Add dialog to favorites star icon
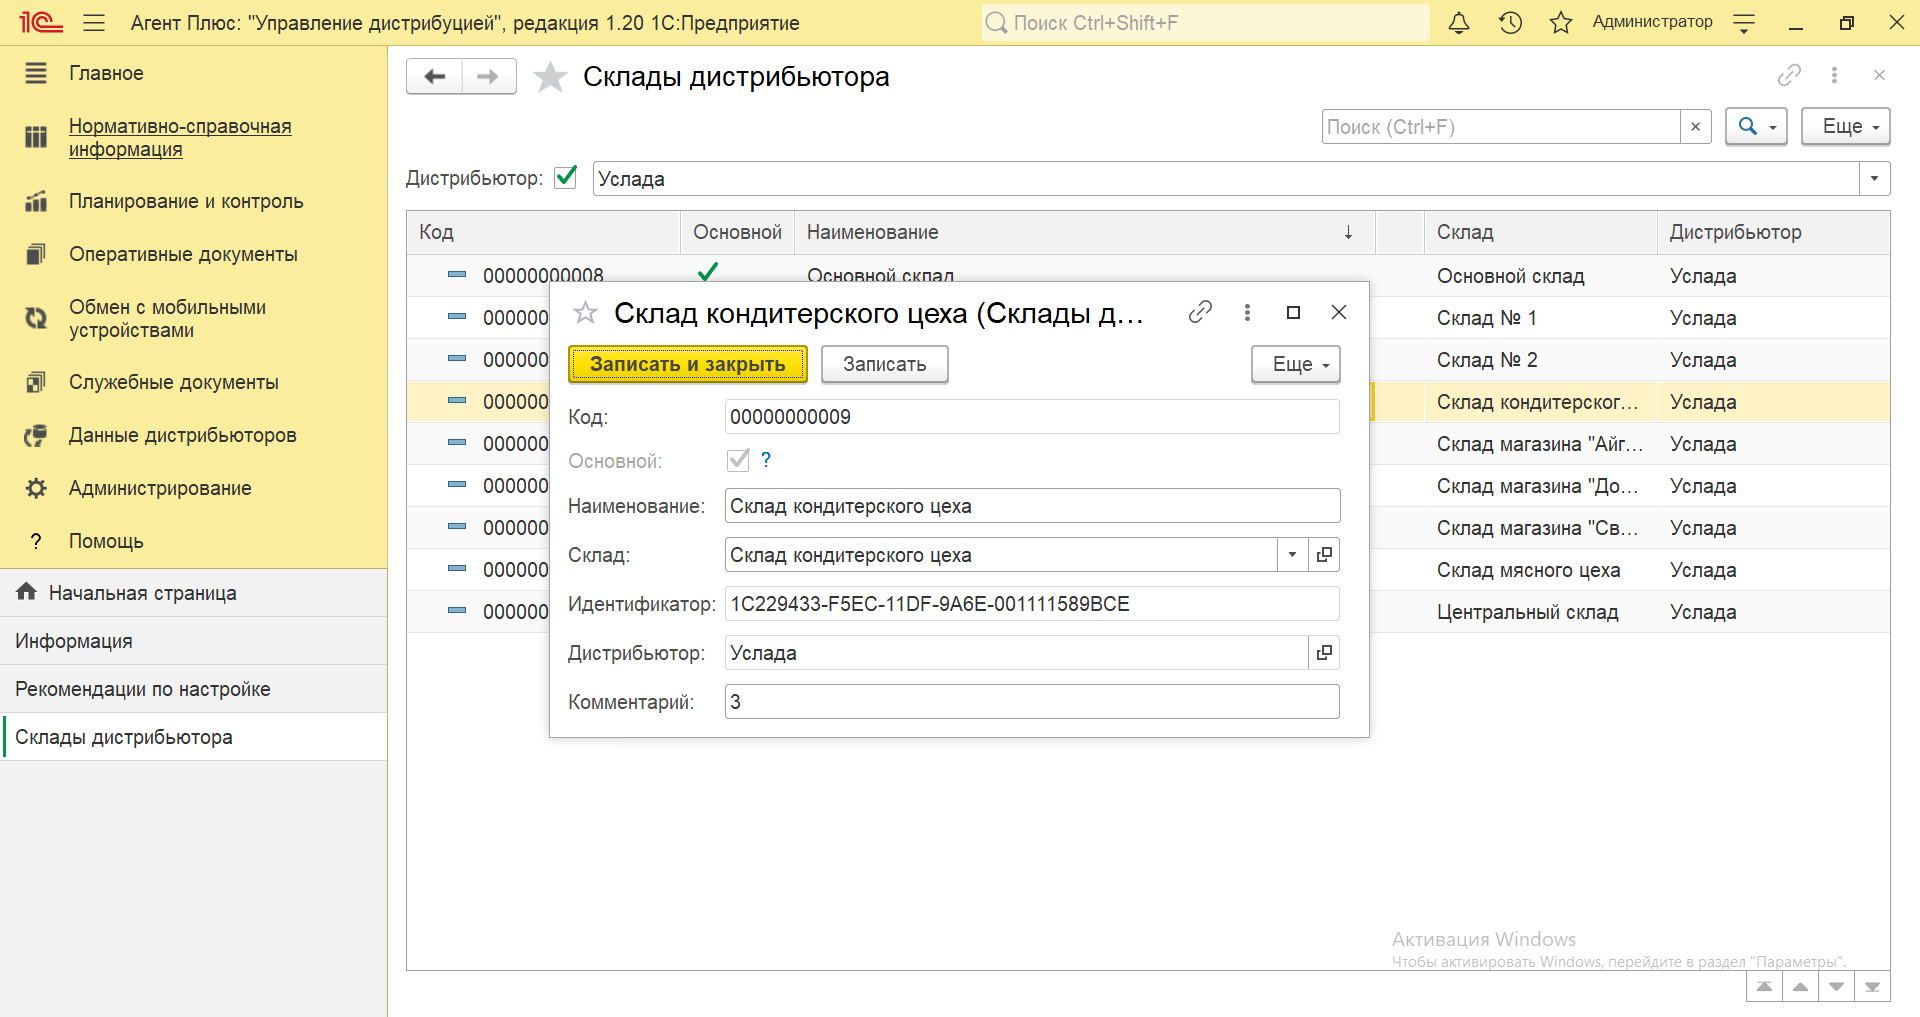 click(585, 313)
